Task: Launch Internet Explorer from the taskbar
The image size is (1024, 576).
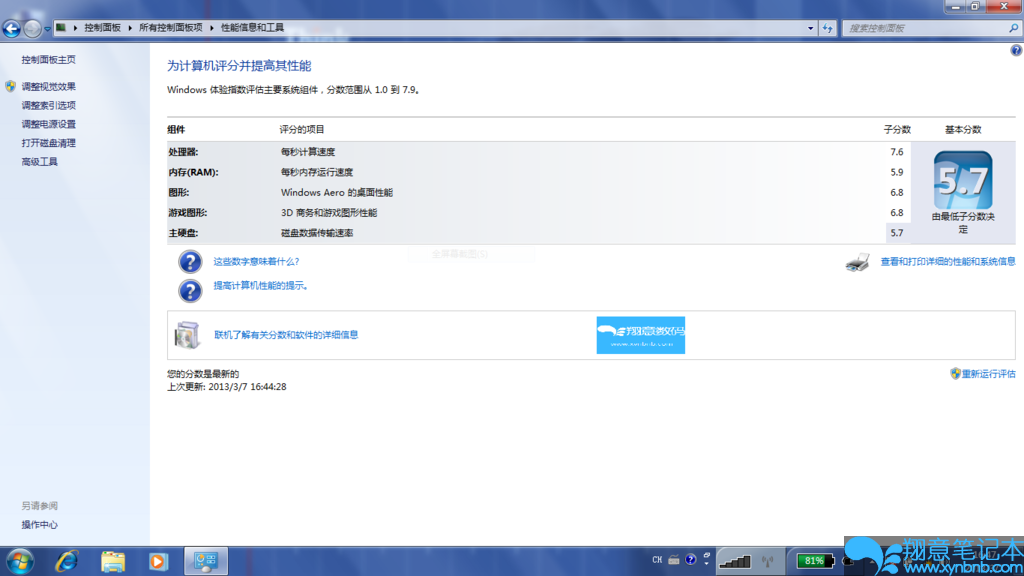Action: [x=67, y=561]
